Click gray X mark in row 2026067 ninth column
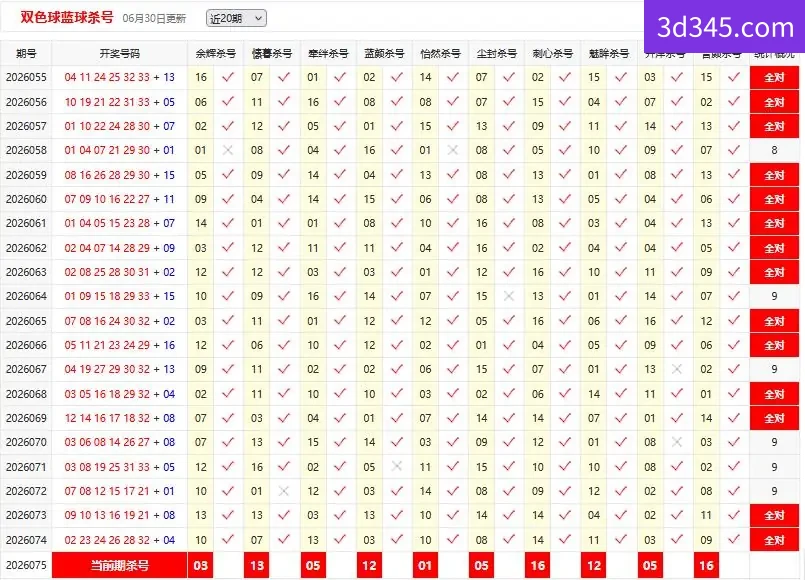Image resolution: width=805 pixels, height=580 pixels. 677,369
